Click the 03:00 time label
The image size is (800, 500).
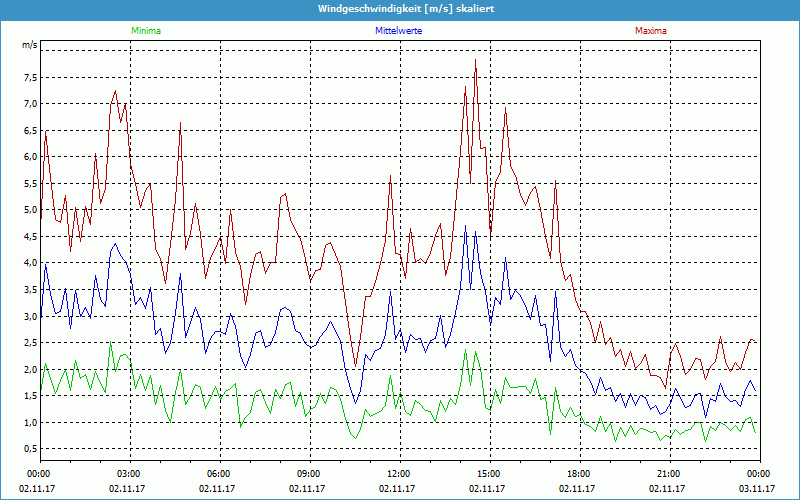tap(129, 474)
